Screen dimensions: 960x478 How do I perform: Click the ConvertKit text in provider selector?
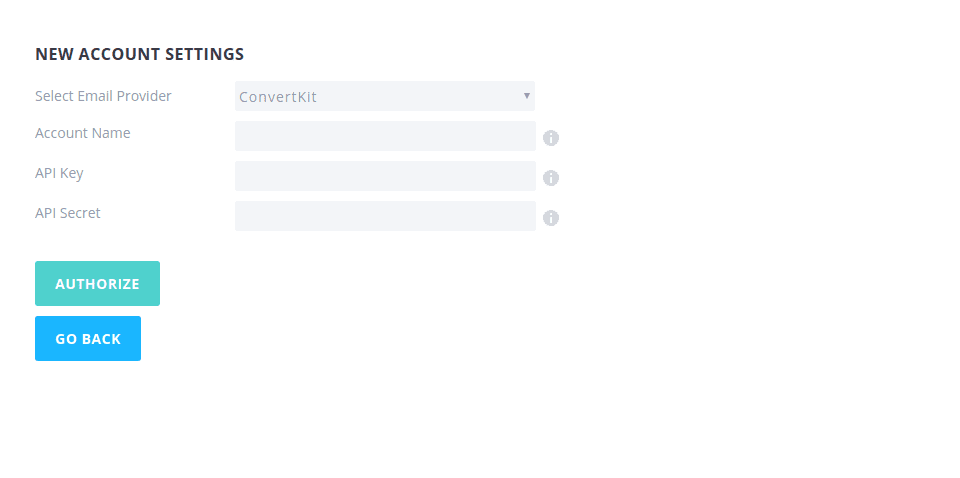pyautogui.click(x=278, y=97)
